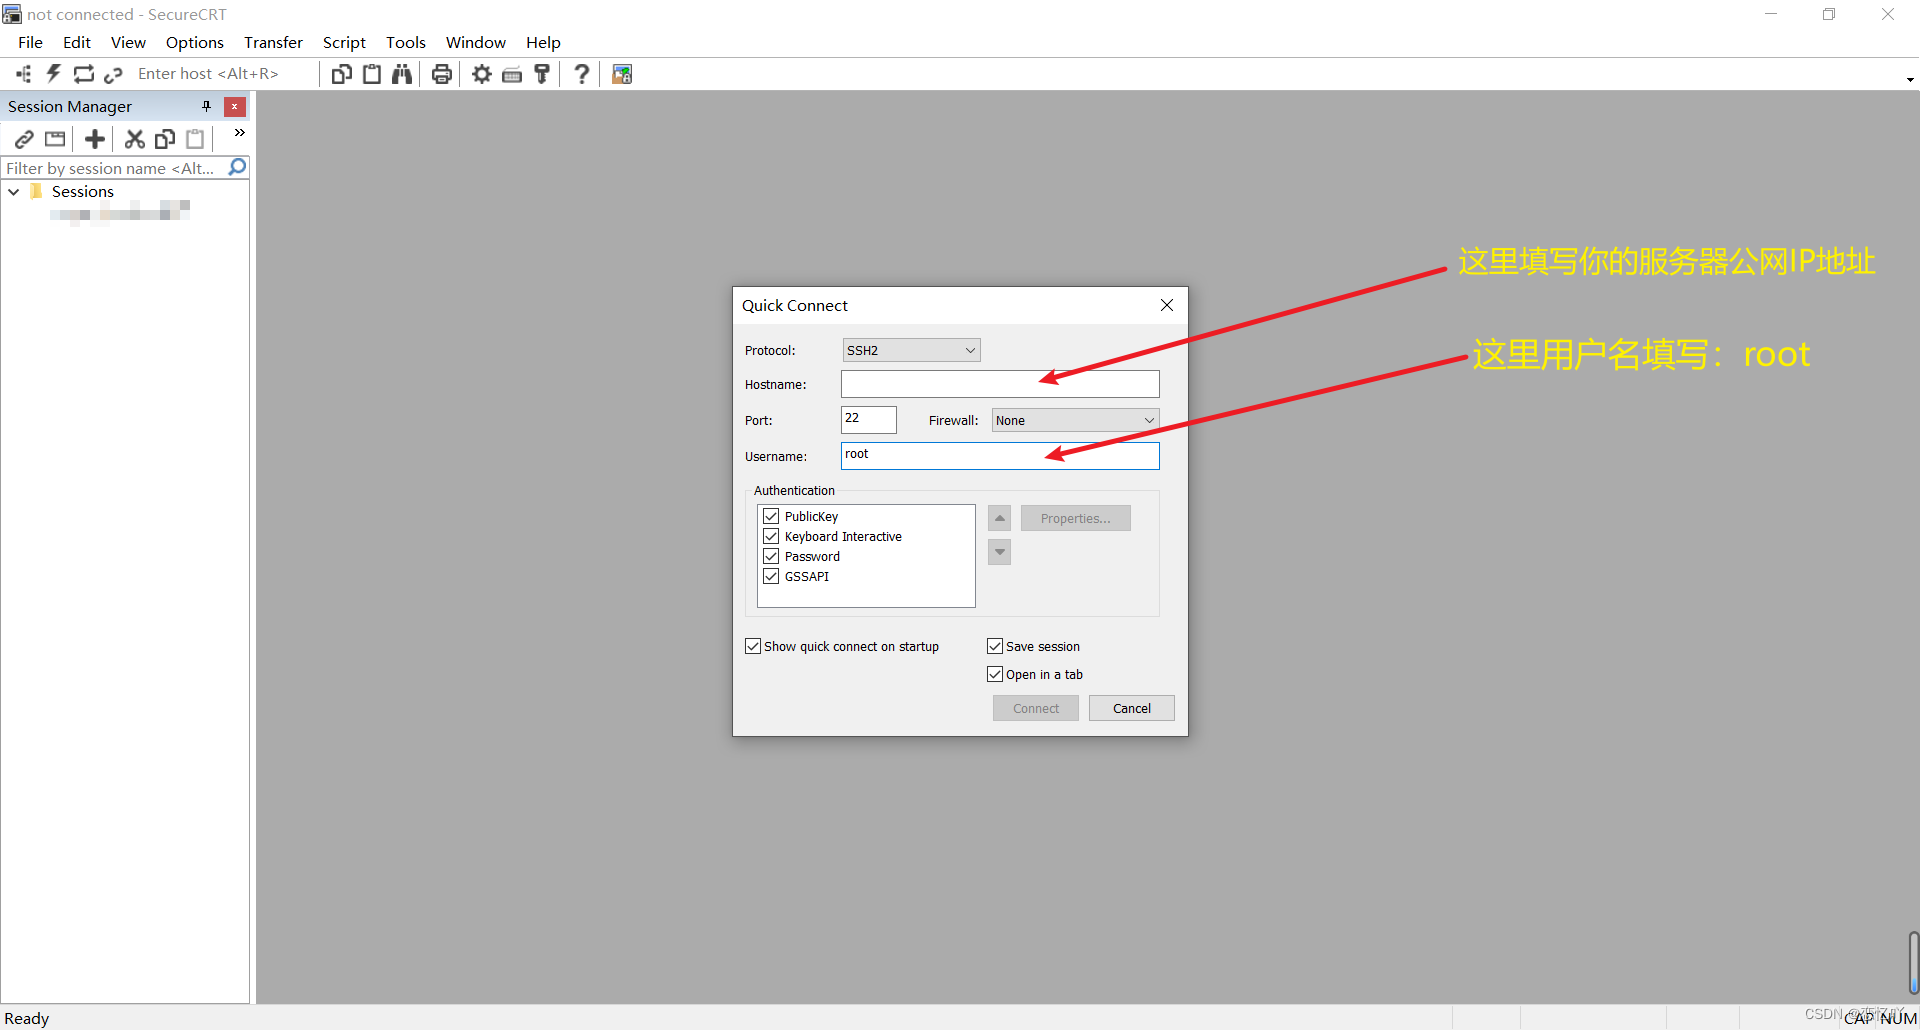Click the New Session plus icon
1920x1030 pixels.
[x=95, y=139]
